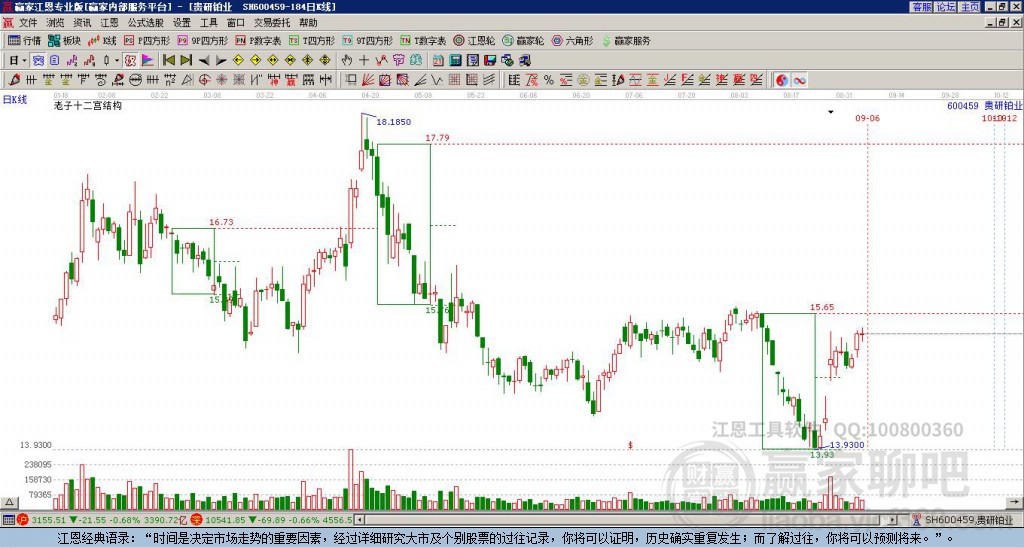Click the 600459 贵研铂业 stock label
The height and width of the screenshot is (548, 1024).
(984, 106)
